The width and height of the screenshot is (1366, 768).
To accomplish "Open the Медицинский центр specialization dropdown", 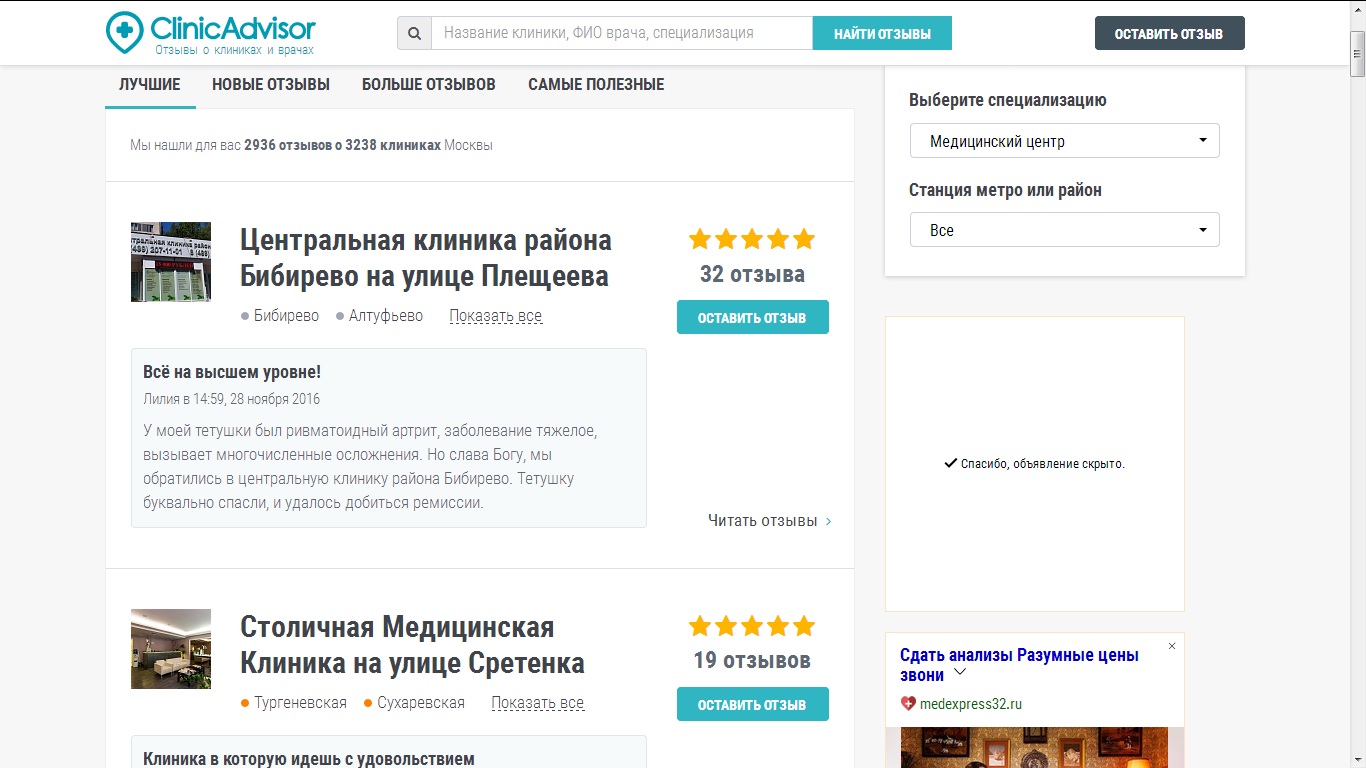I will click(x=1064, y=141).
